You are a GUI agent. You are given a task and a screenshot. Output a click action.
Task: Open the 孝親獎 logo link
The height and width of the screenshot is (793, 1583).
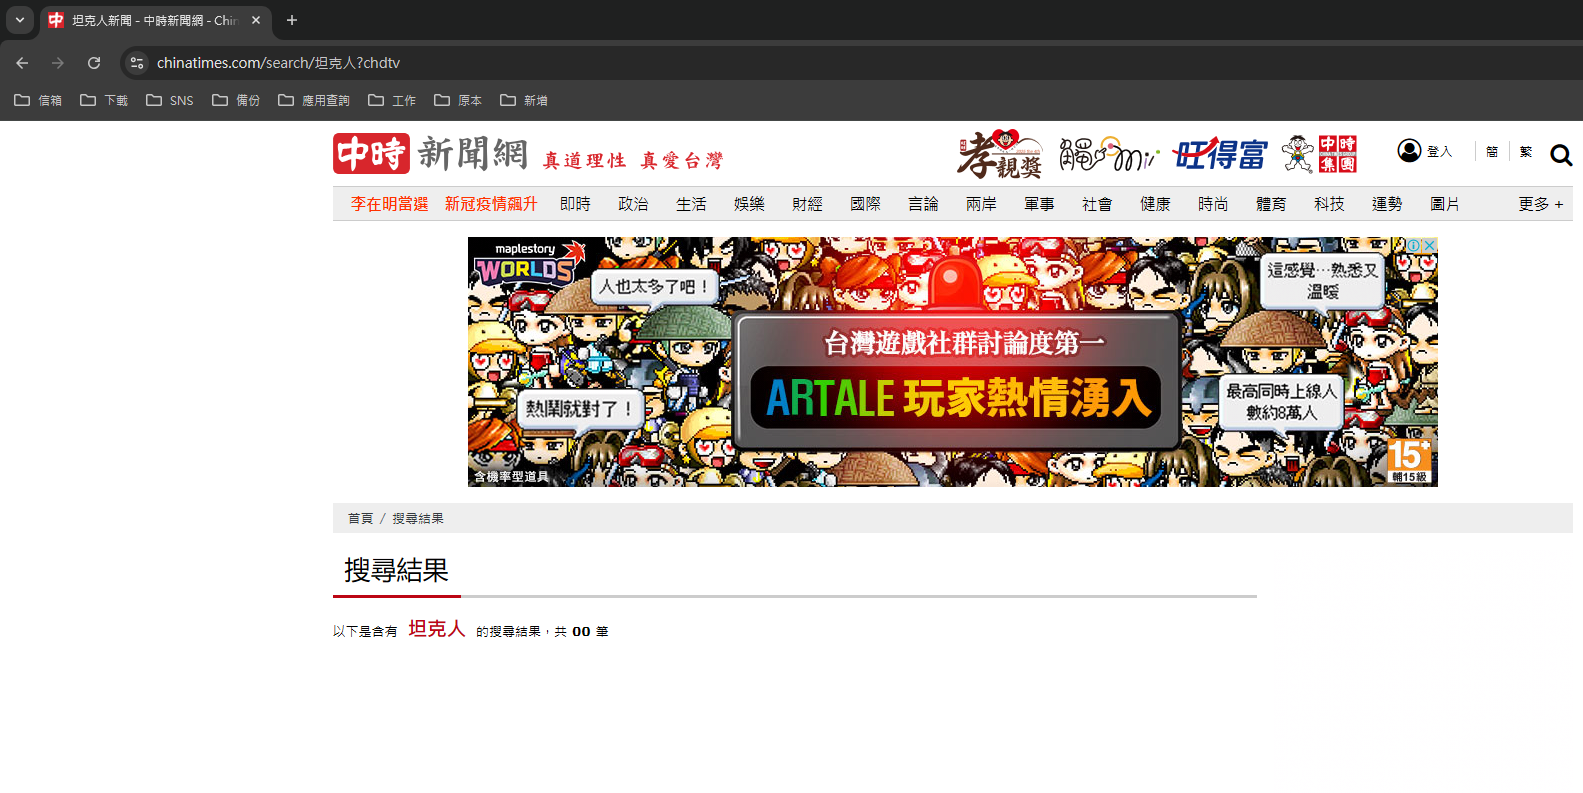pyautogui.click(x=1000, y=154)
